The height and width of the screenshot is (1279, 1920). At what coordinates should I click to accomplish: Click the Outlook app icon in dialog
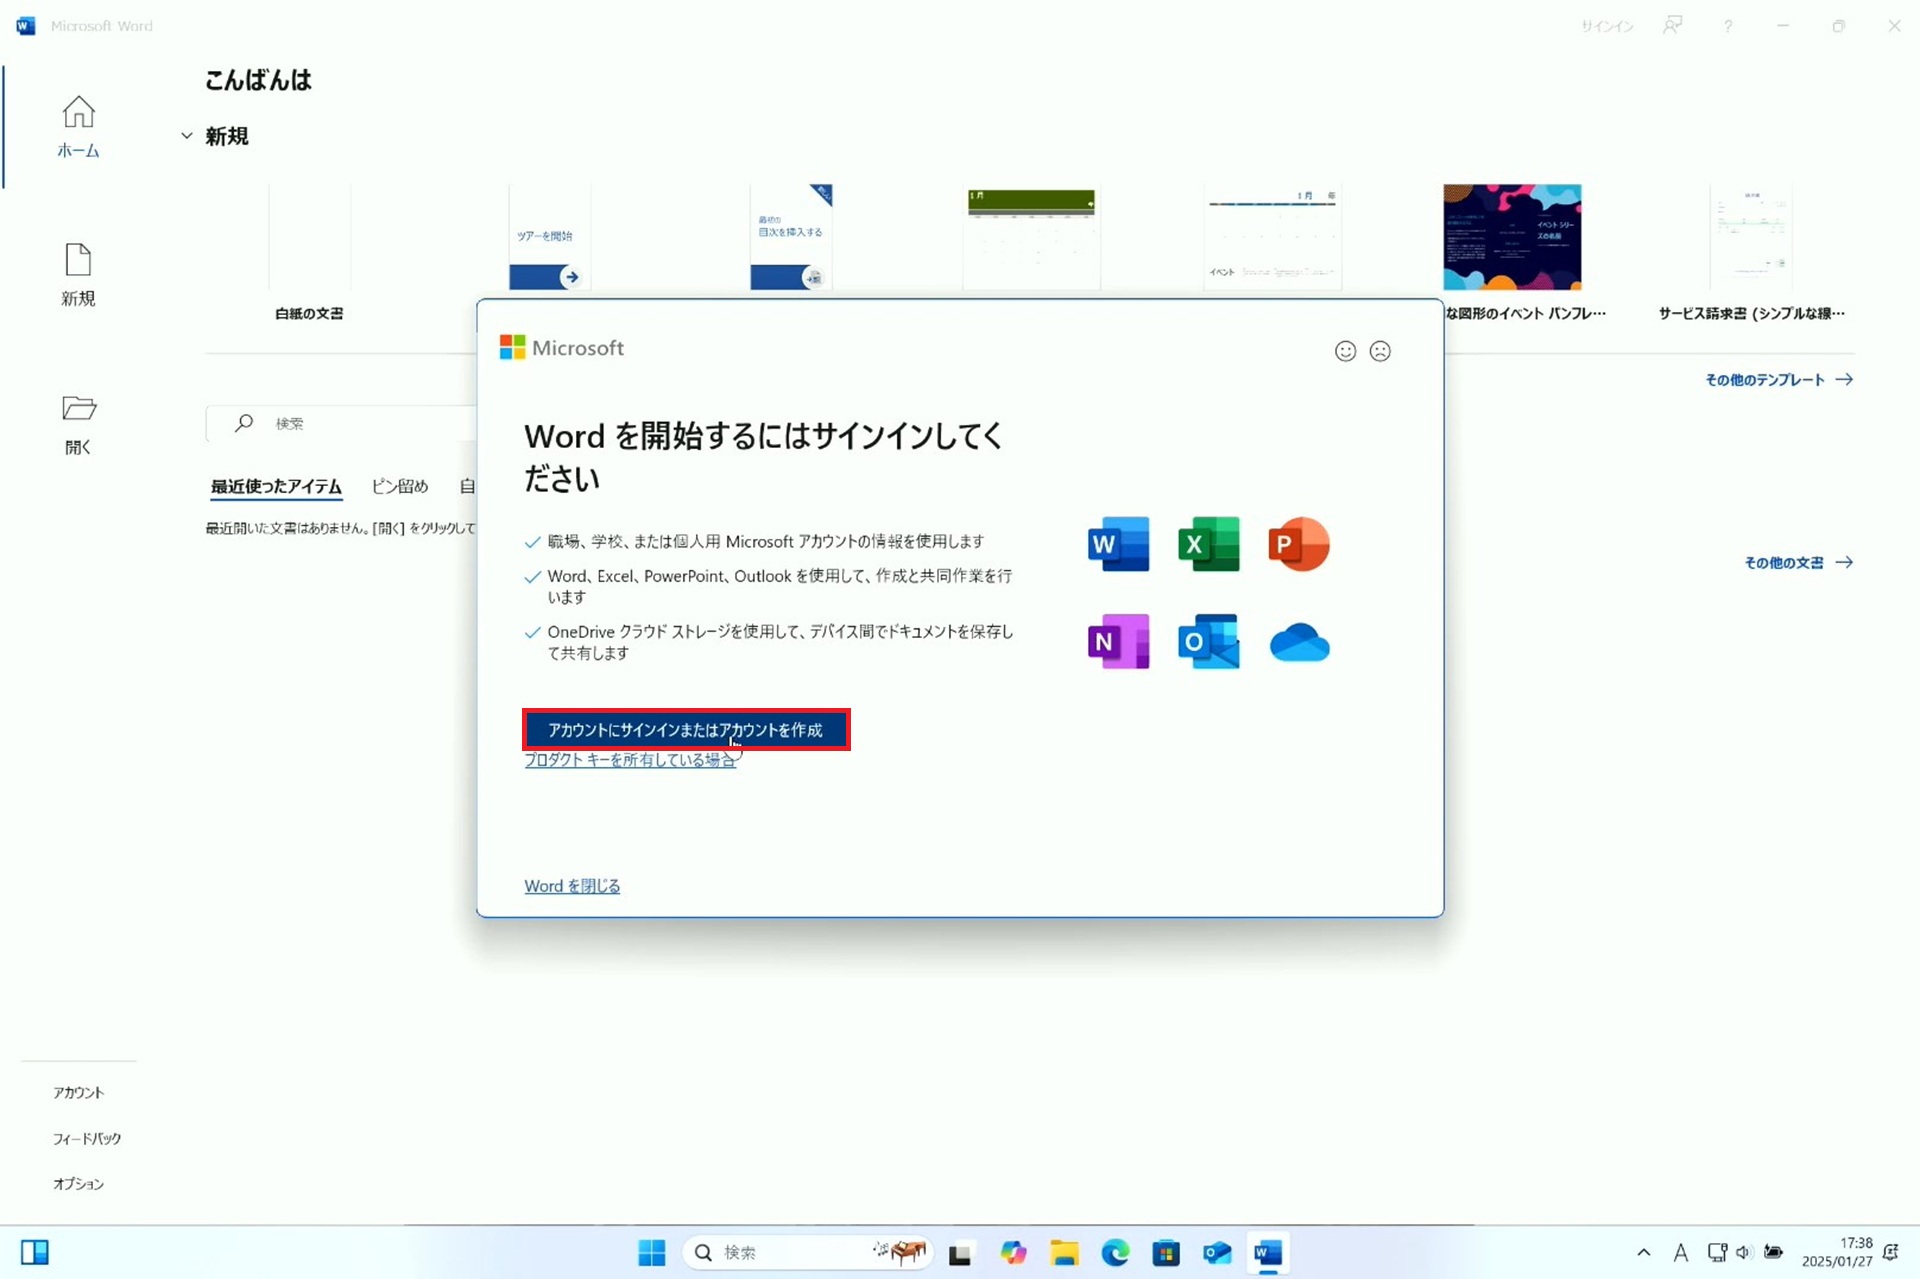pyautogui.click(x=1208, y=641)
